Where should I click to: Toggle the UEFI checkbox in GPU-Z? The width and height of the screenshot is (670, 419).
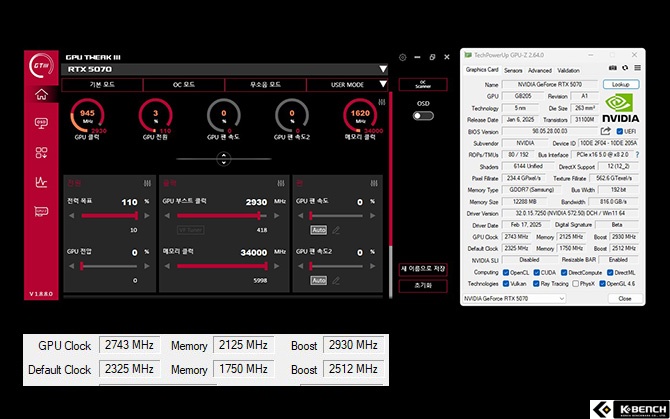point(620,131)
